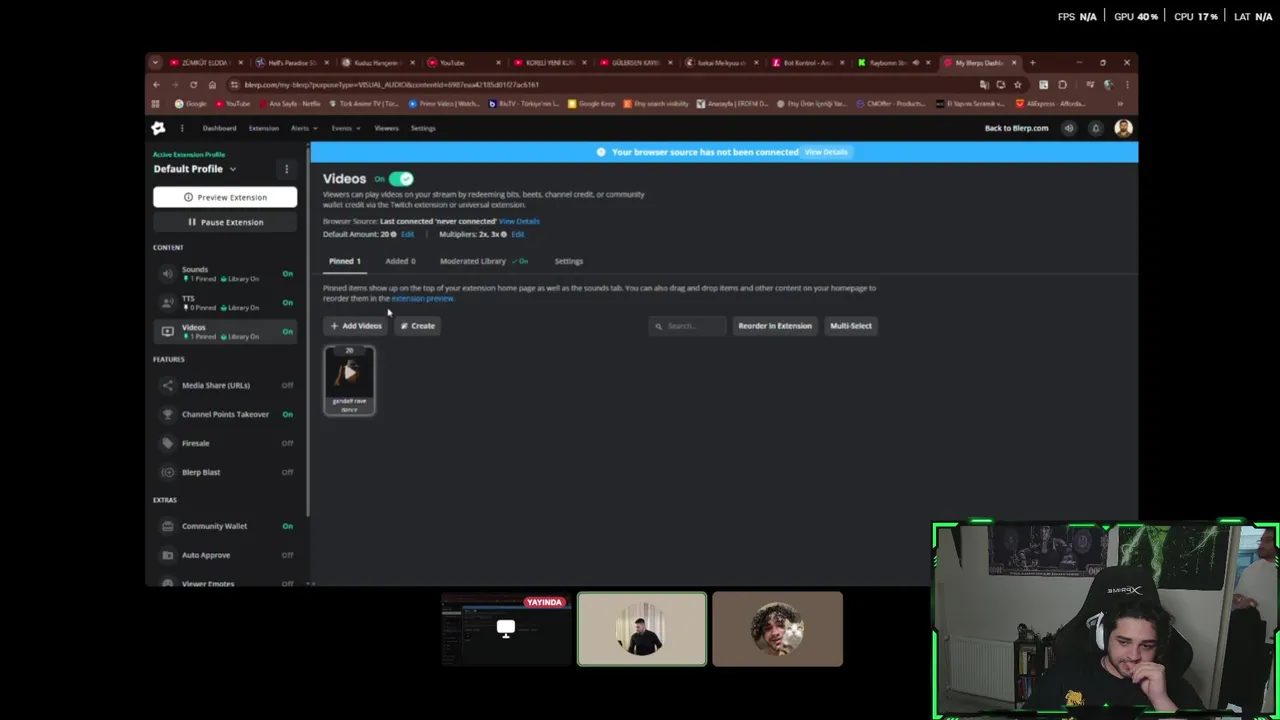Edit the Default Amount
The width and height of the screenshot is (1280, 720).
tap(407, 234)
